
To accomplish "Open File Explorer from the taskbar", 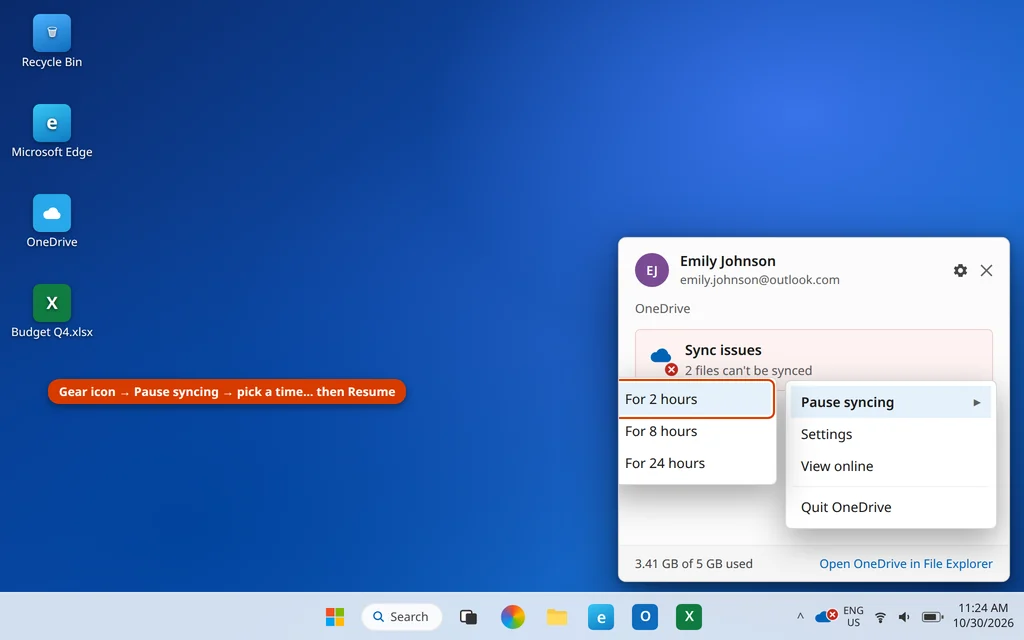I will (x=557, y=616).
